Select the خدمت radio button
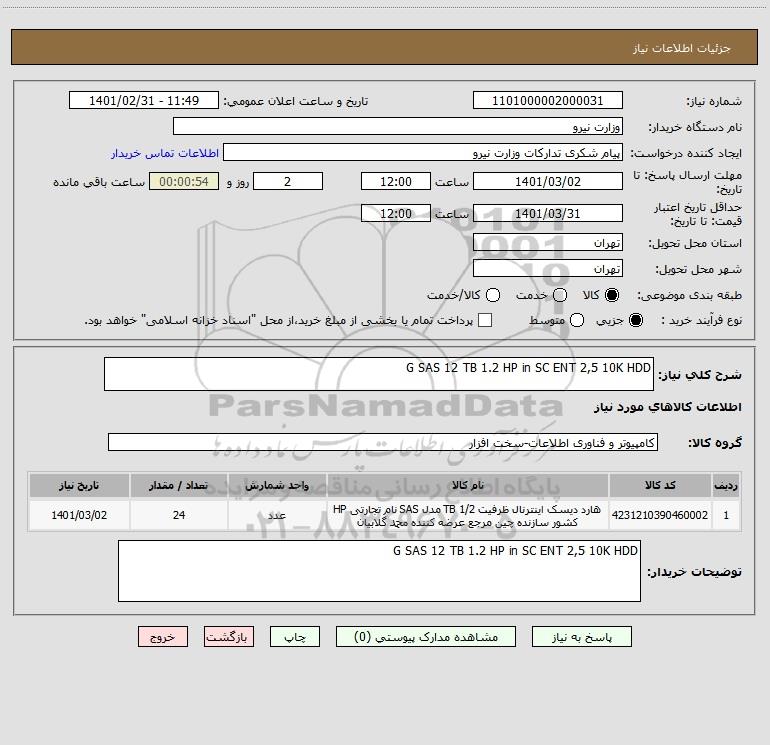Screen dimensions: 770x745 (560, 295)
